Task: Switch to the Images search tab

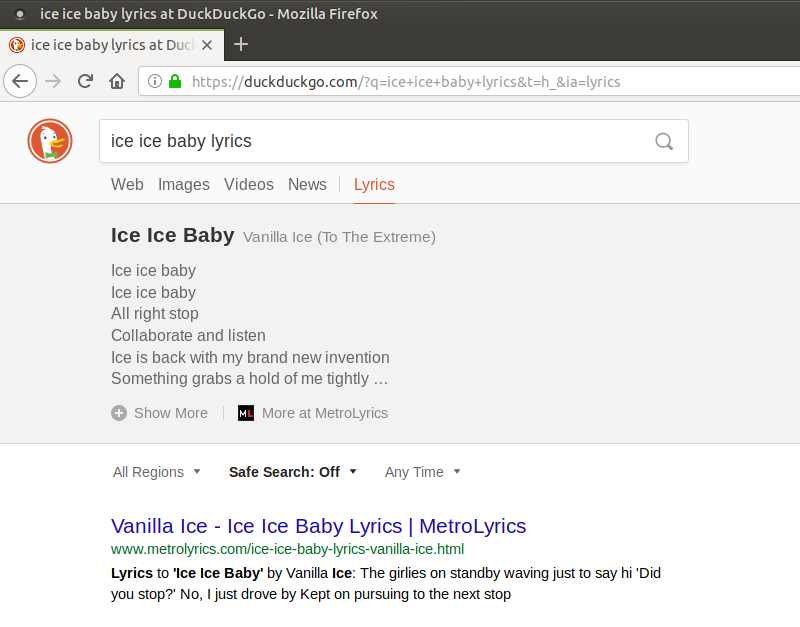Action: (x=184, y=184)
